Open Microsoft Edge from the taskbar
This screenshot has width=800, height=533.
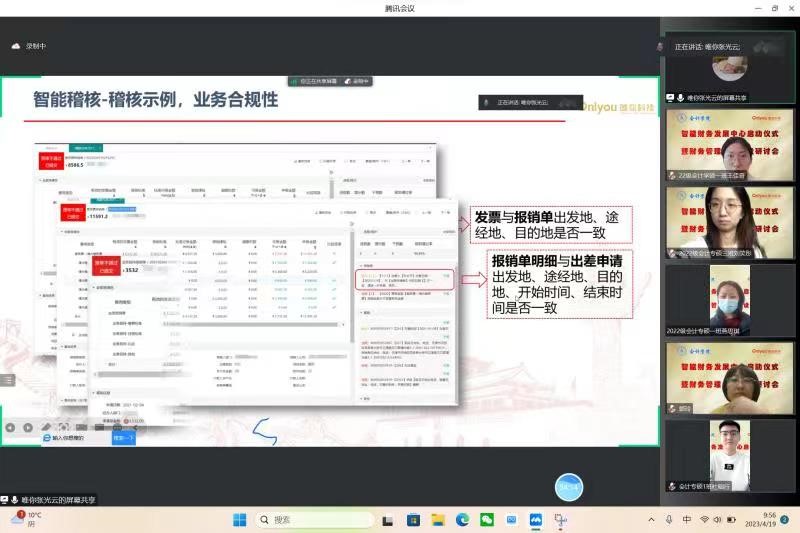pyautogui.click(x=462, y=520)
